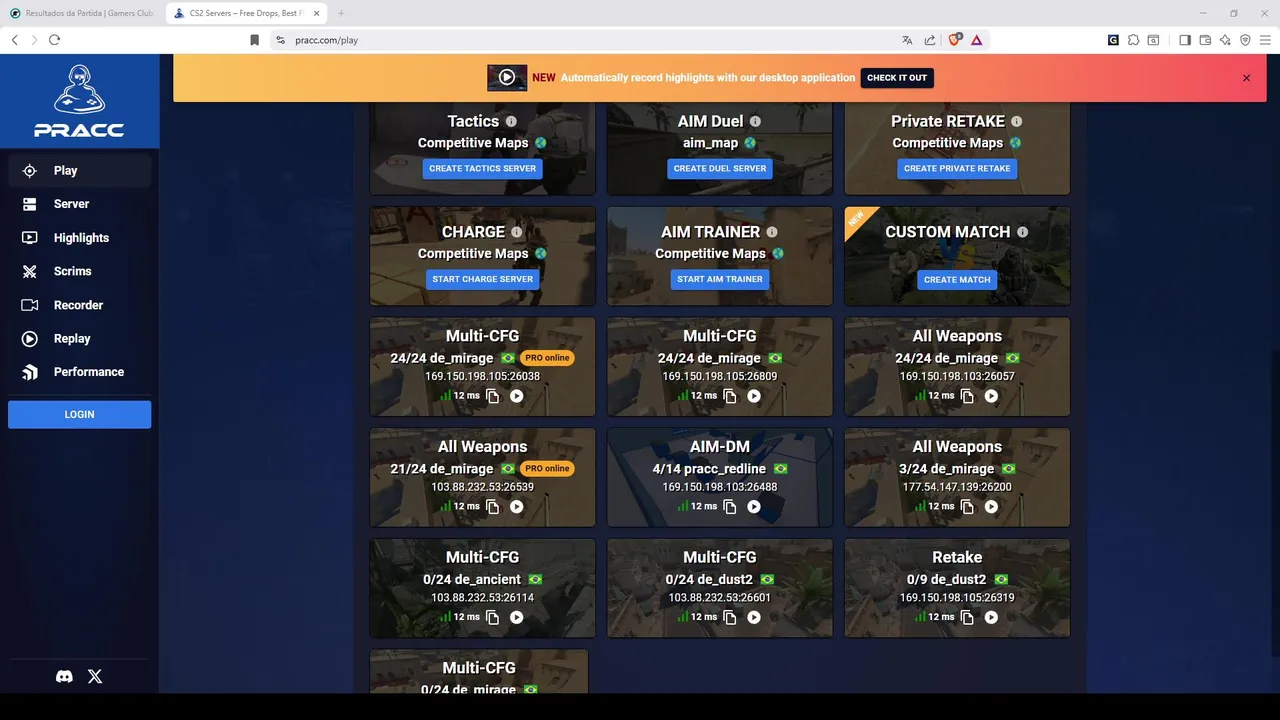
Task: Click globe icon beside aim_map
Action: pos(750,143)
